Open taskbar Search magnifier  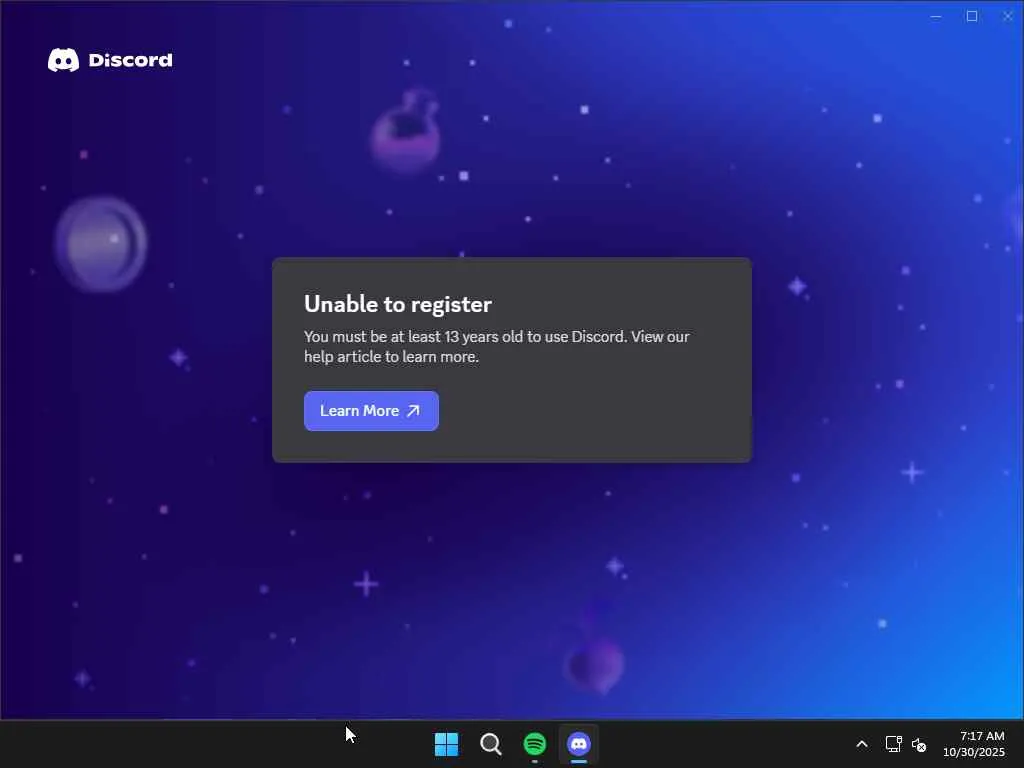point(490,744)
